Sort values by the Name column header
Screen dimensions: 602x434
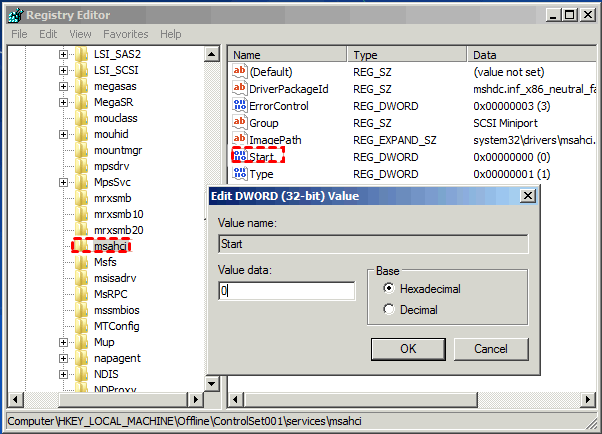click(288, 55)
